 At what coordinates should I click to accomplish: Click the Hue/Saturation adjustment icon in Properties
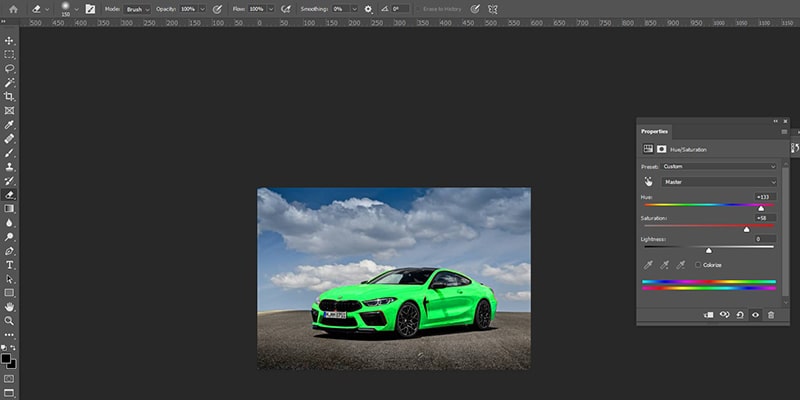pos(648,149)
